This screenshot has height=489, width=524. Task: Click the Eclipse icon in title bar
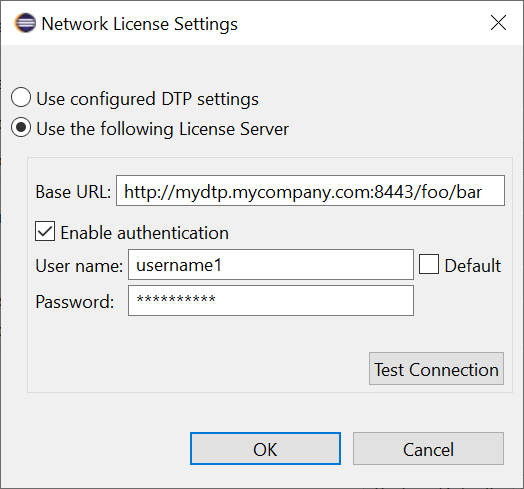click(x=25, y=23)
